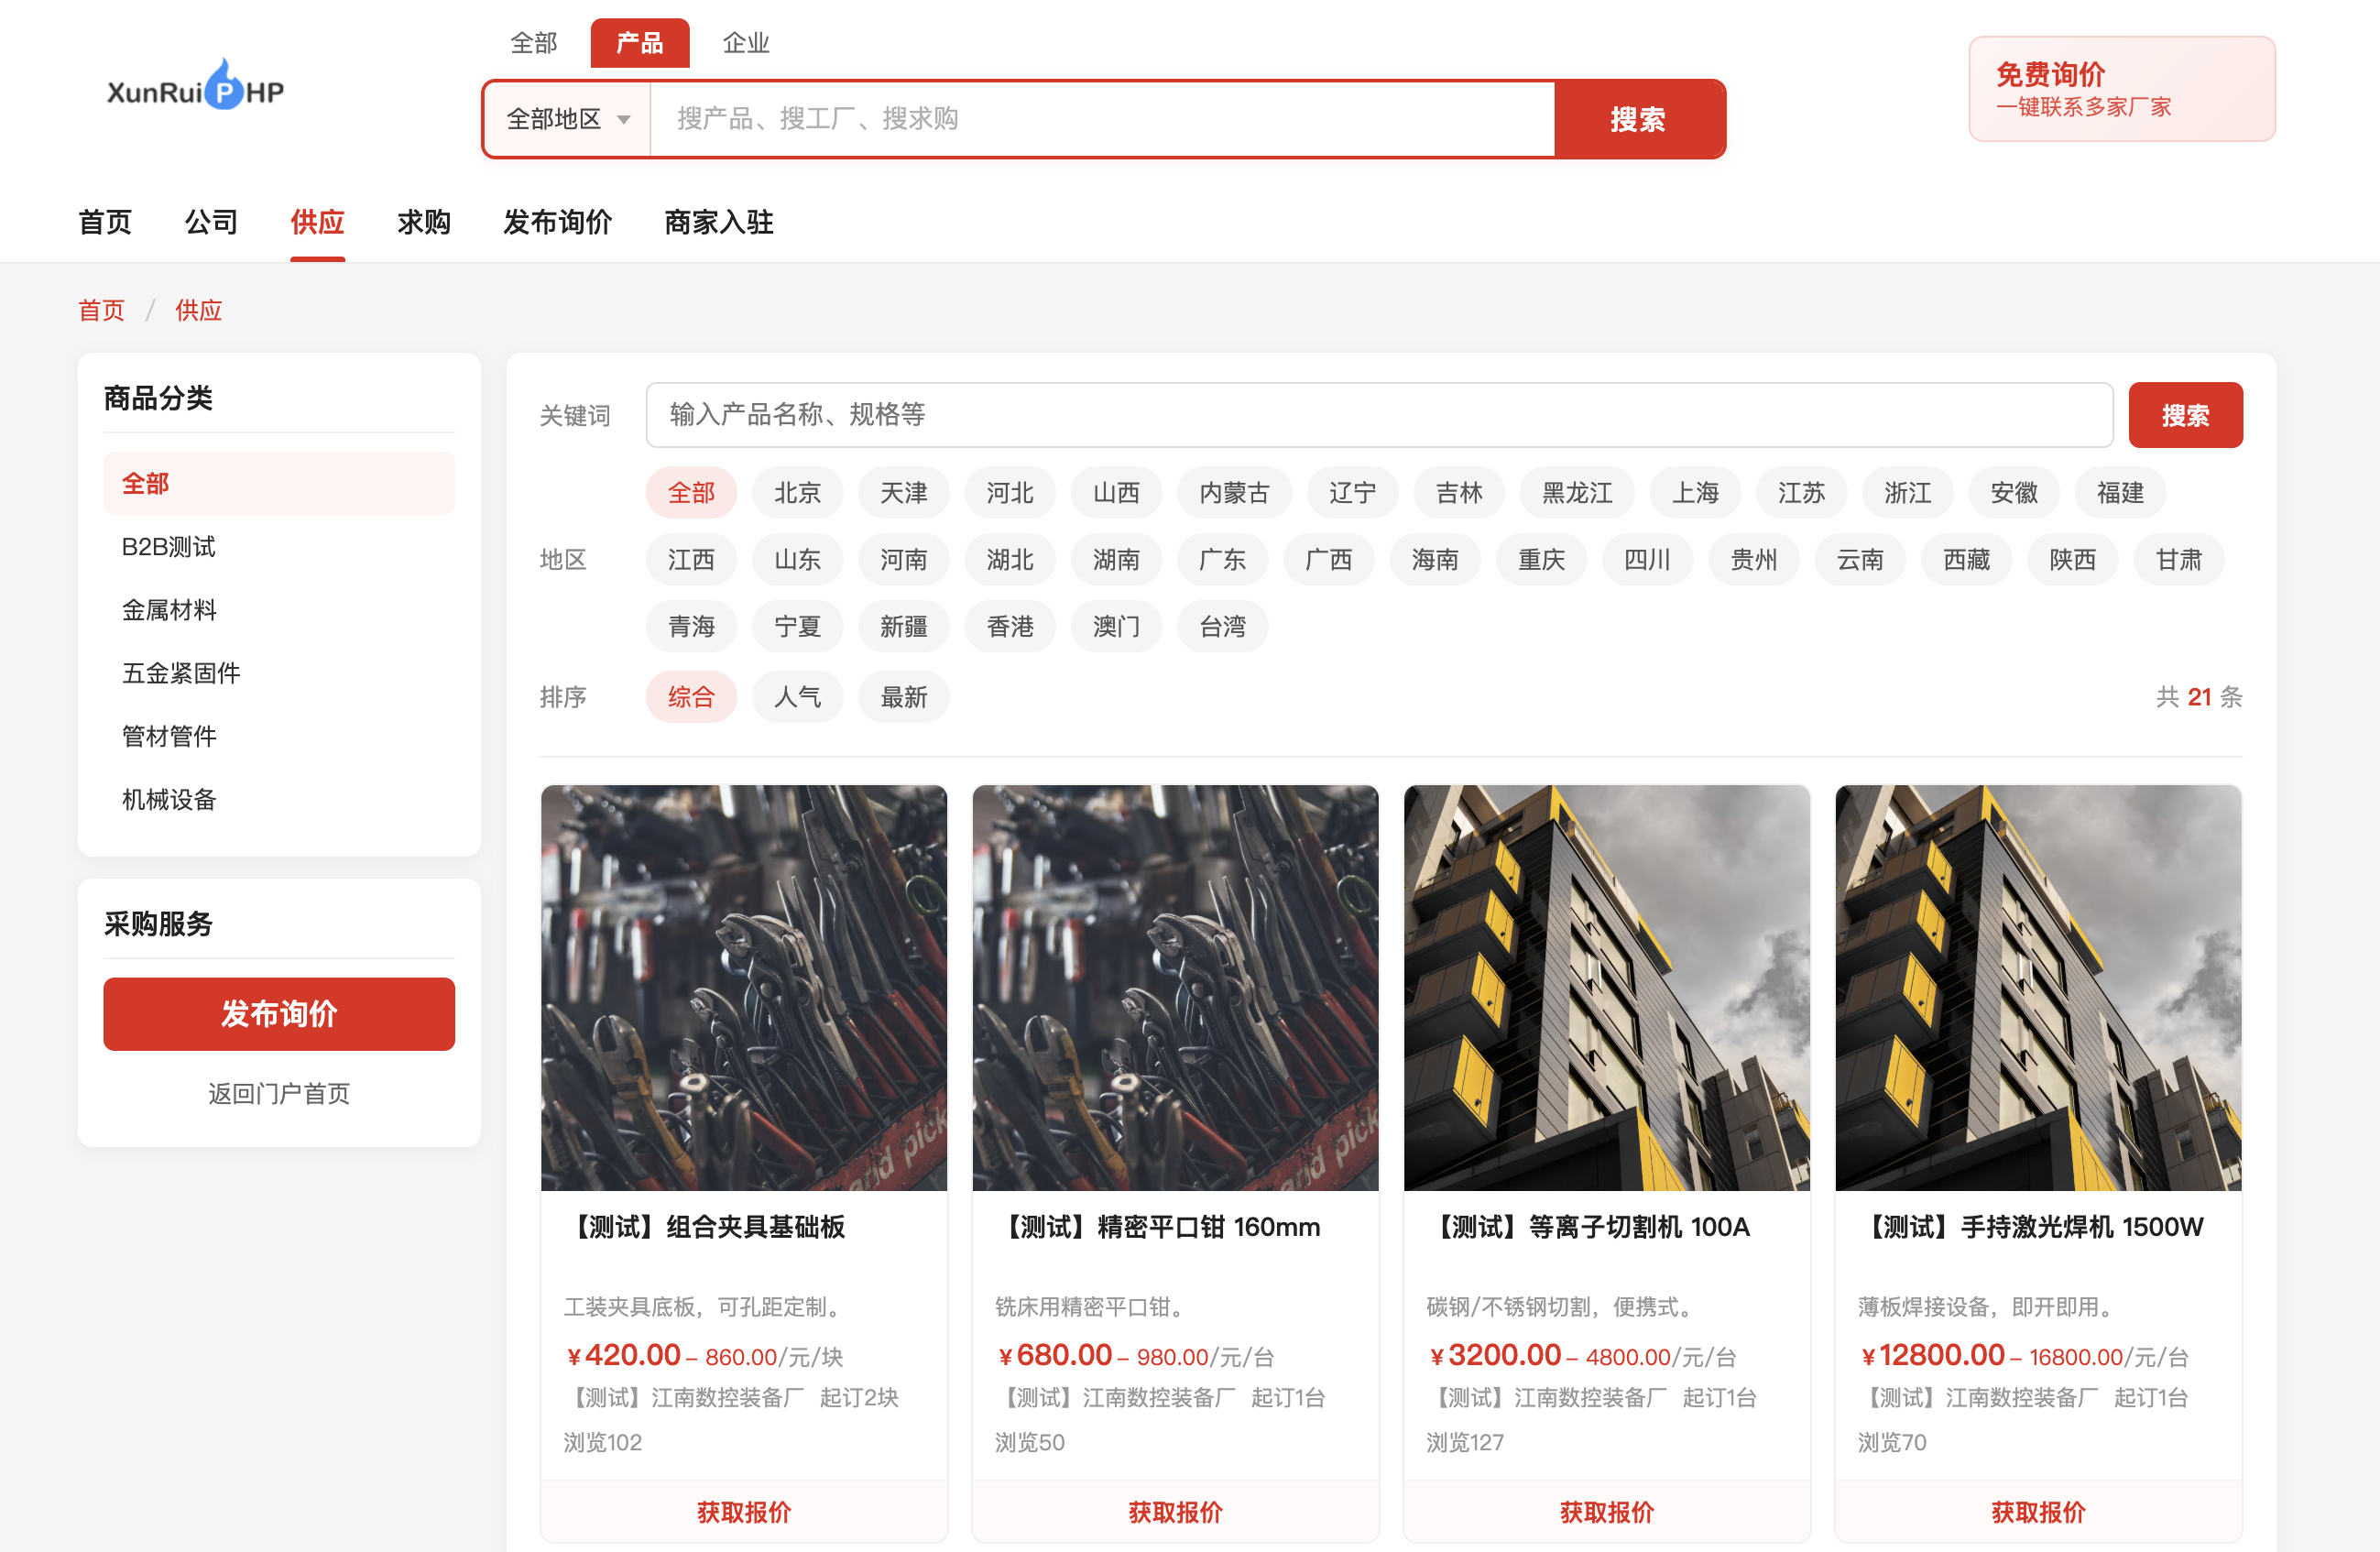
Task: Go to 求购 in navigation bar
Action: 424,222
